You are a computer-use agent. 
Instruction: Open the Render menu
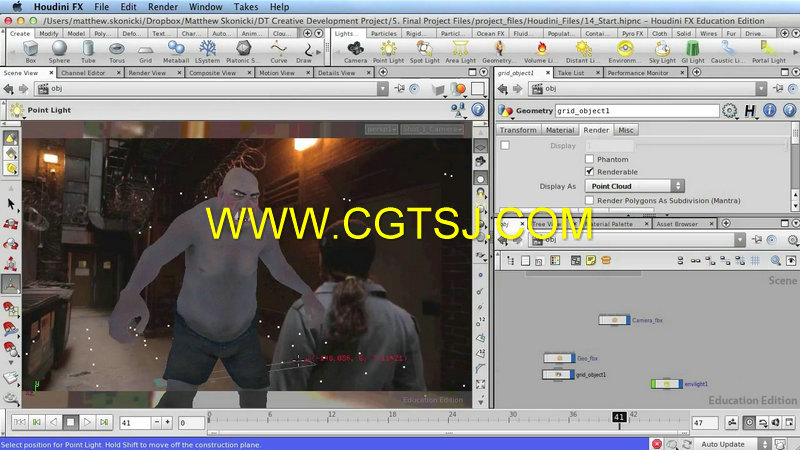163,7
